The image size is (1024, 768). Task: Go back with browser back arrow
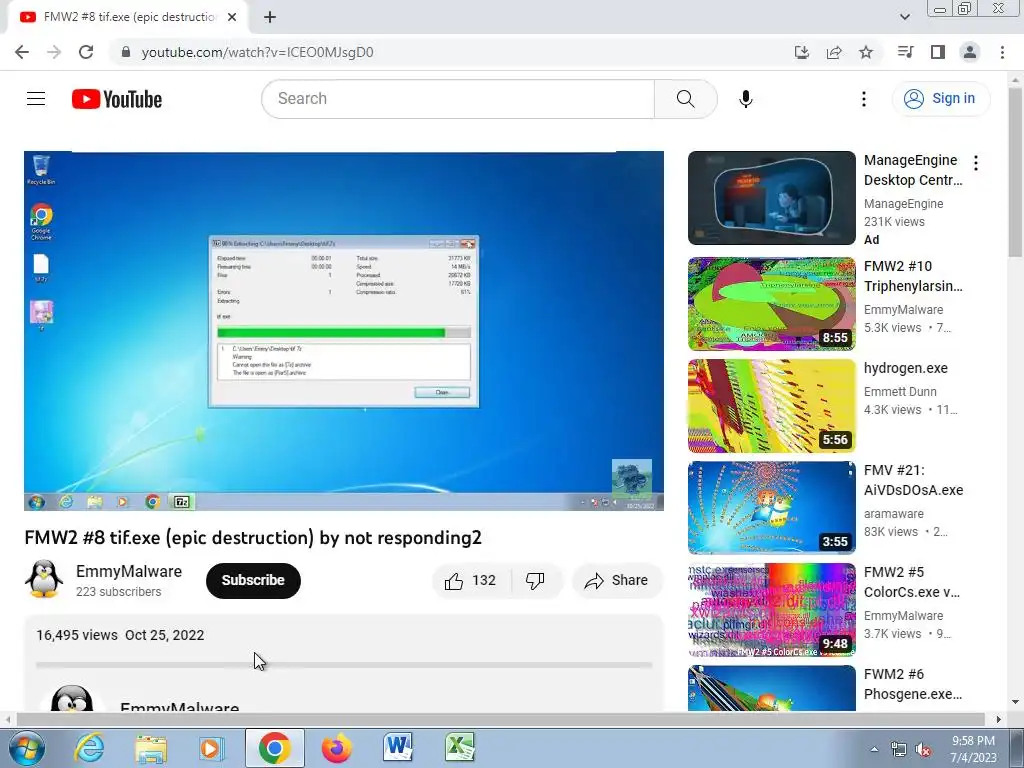click(22, 52)
